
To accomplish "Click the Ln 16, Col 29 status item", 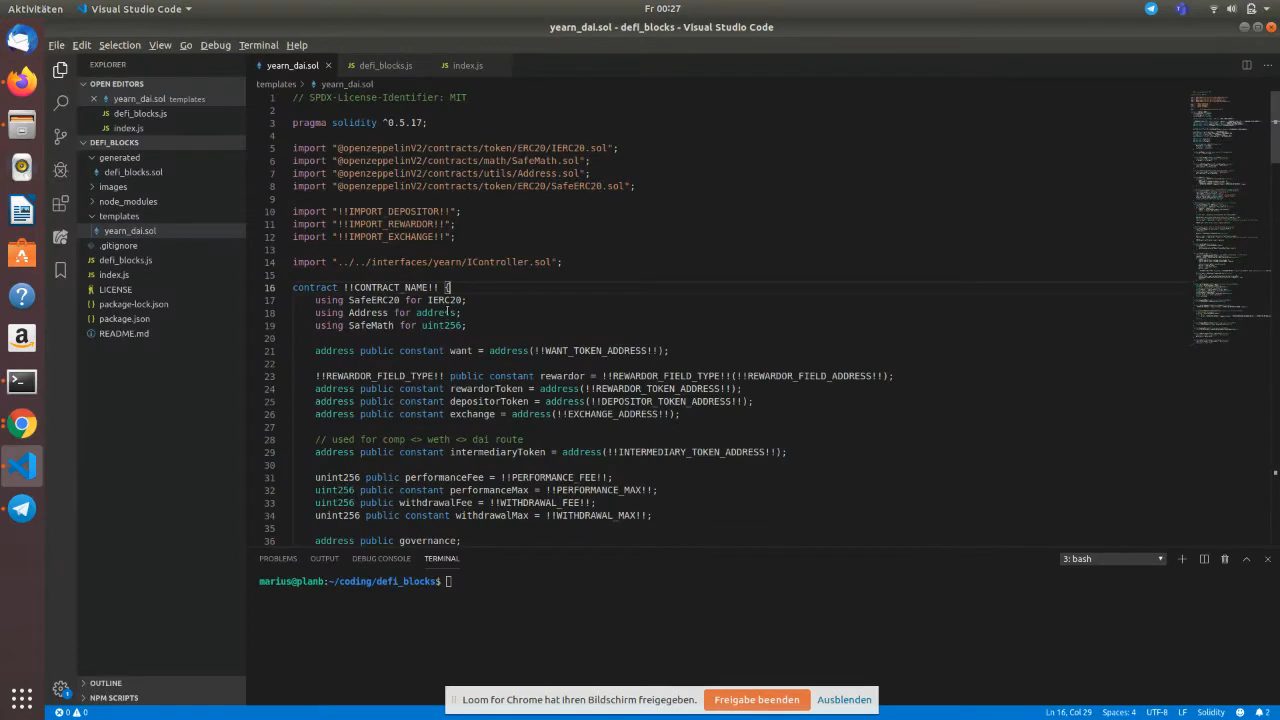I will click(1068, 712).
